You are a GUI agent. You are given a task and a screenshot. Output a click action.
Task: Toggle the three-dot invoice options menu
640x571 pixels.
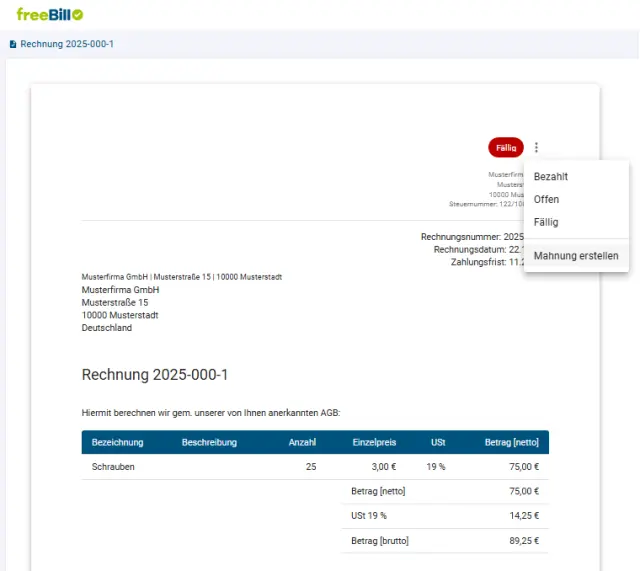(536, 147)
